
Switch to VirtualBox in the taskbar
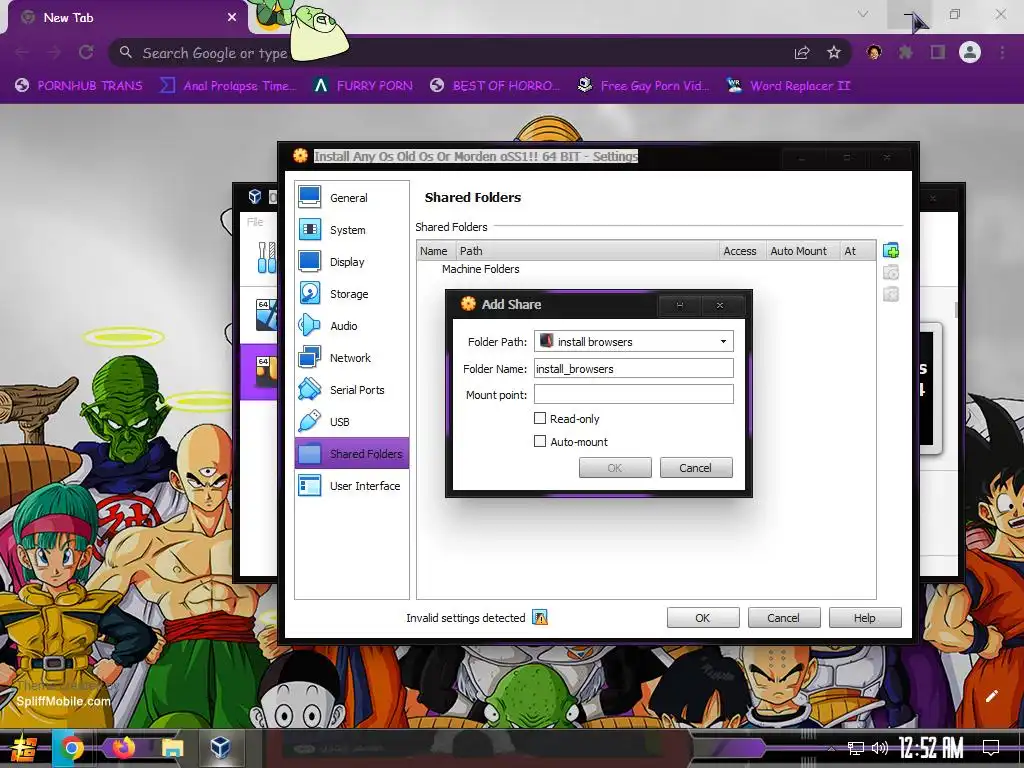pyautogui.click(x=221, y=746)
